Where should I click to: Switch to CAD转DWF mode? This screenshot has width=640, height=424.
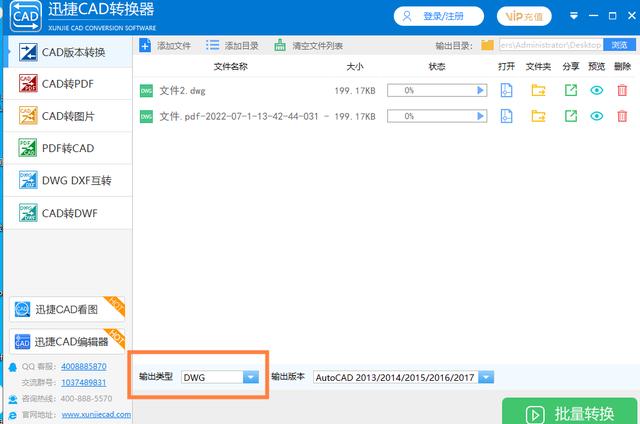pos(68,213)
